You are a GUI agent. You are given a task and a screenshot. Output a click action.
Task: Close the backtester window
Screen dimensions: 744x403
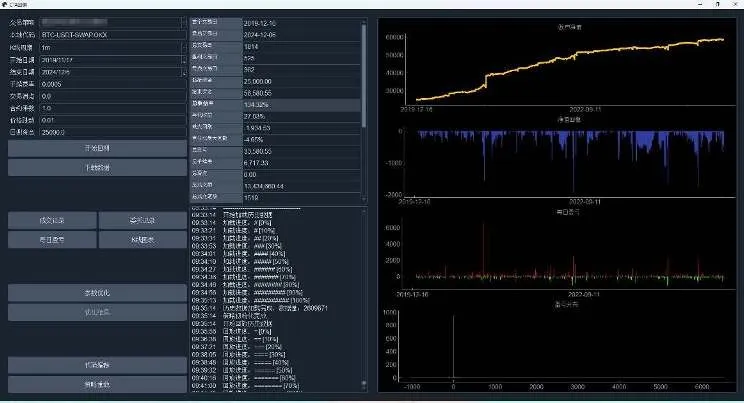(735, 4)
